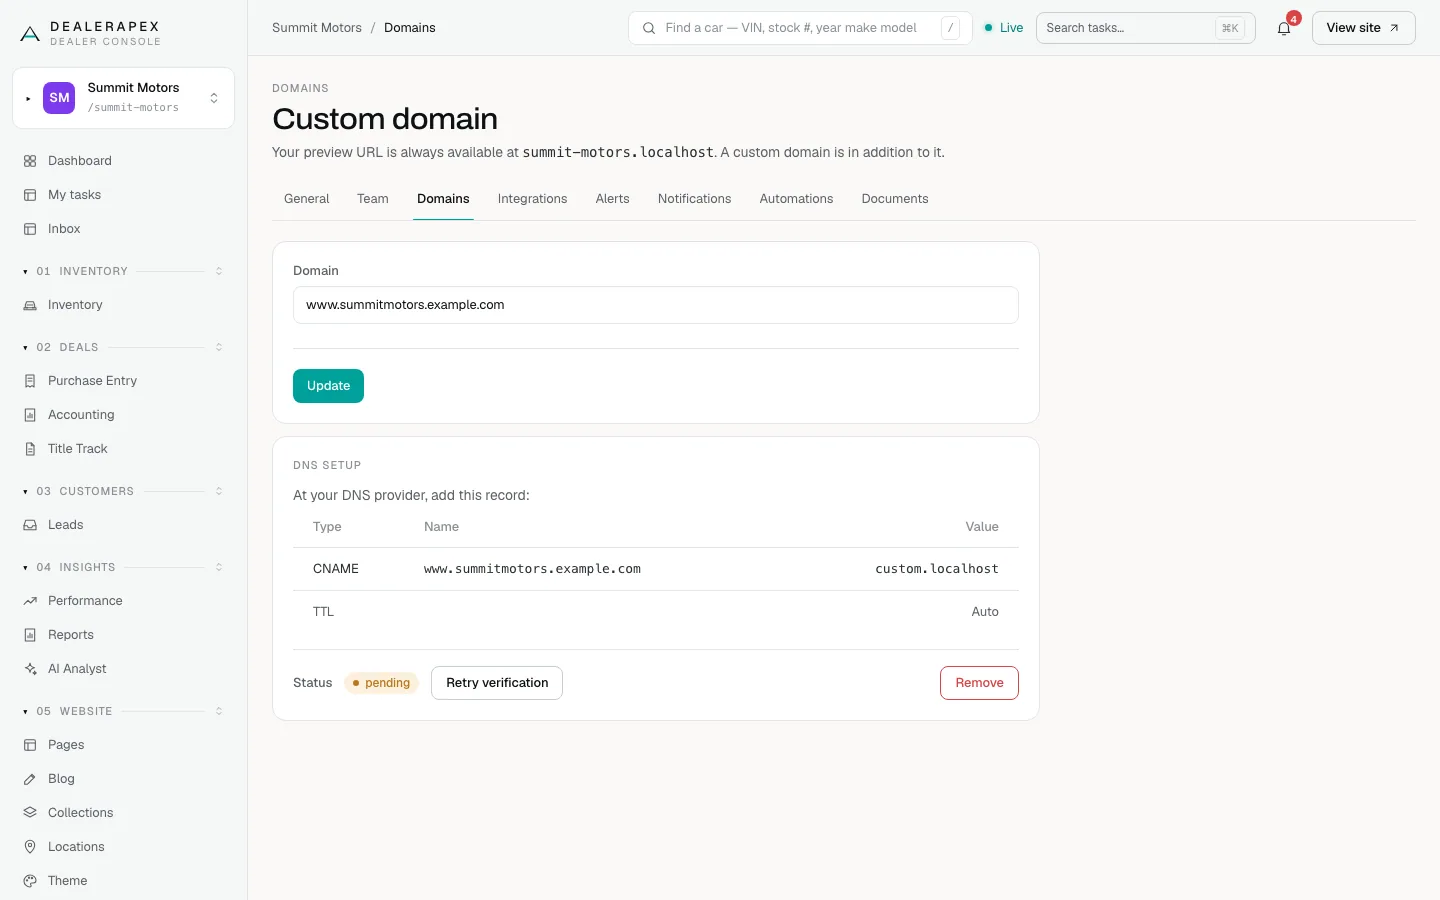
Task: Click the CNAME type cell
Action: [x=336, y=569]
